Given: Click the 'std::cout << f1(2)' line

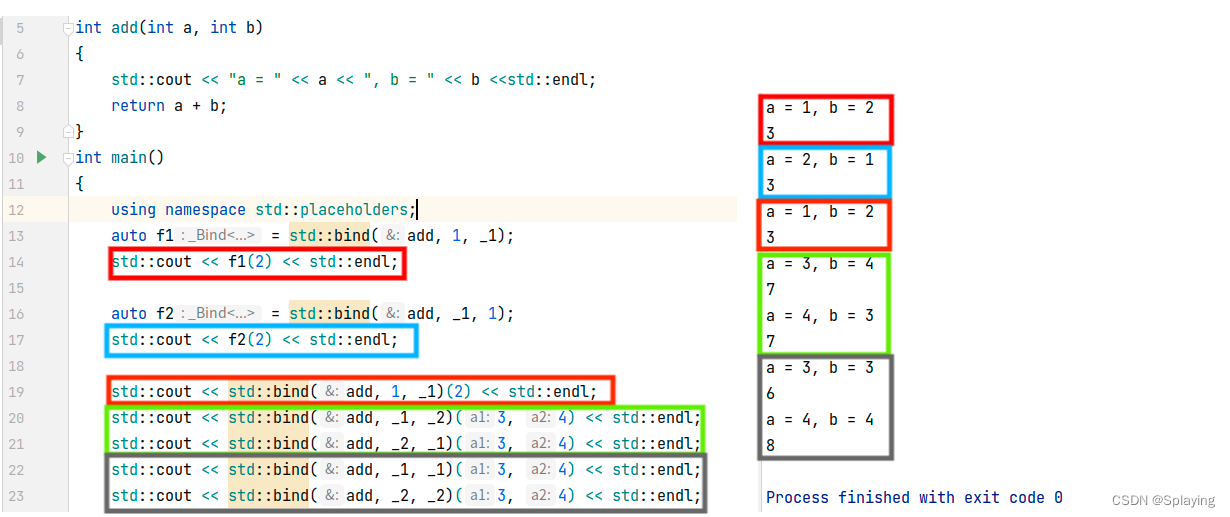Looking at the screenshot, I should [255, 262].
